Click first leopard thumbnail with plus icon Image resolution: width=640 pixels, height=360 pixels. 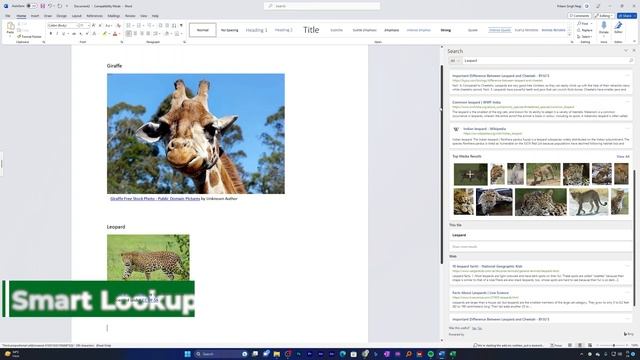(x=470, y=174)
